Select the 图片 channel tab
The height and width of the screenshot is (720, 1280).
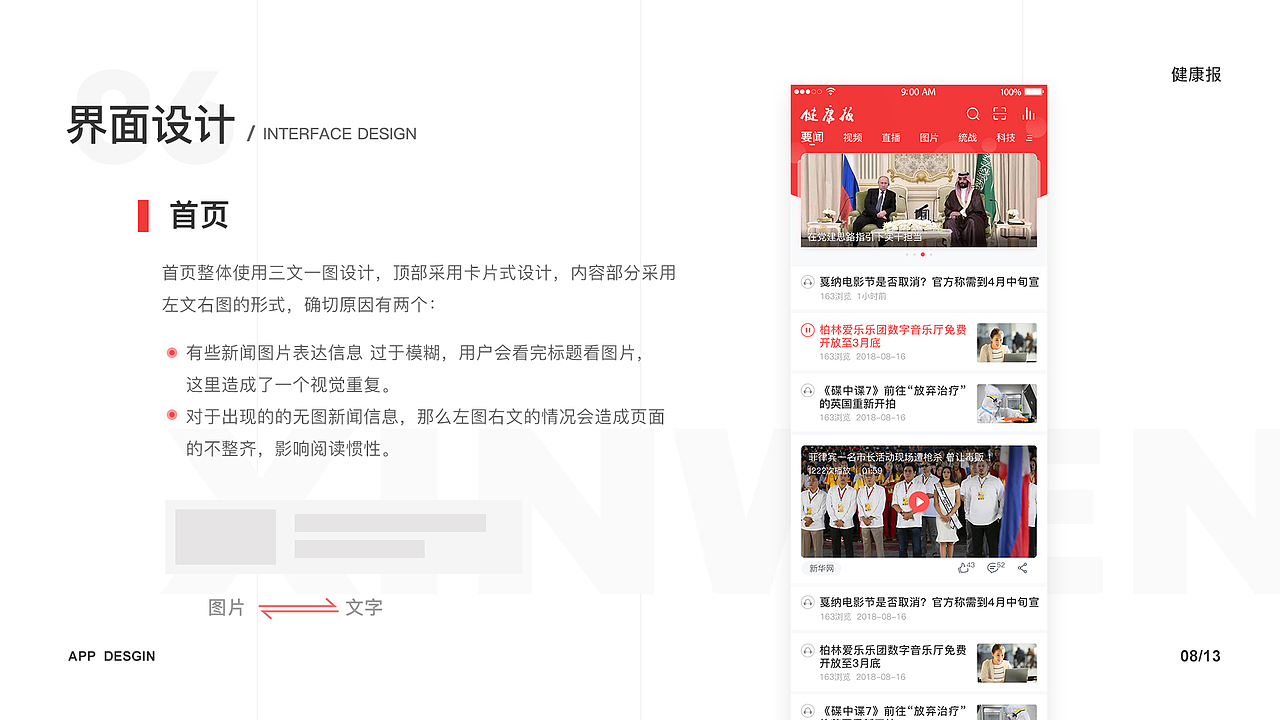click(929, 138)
